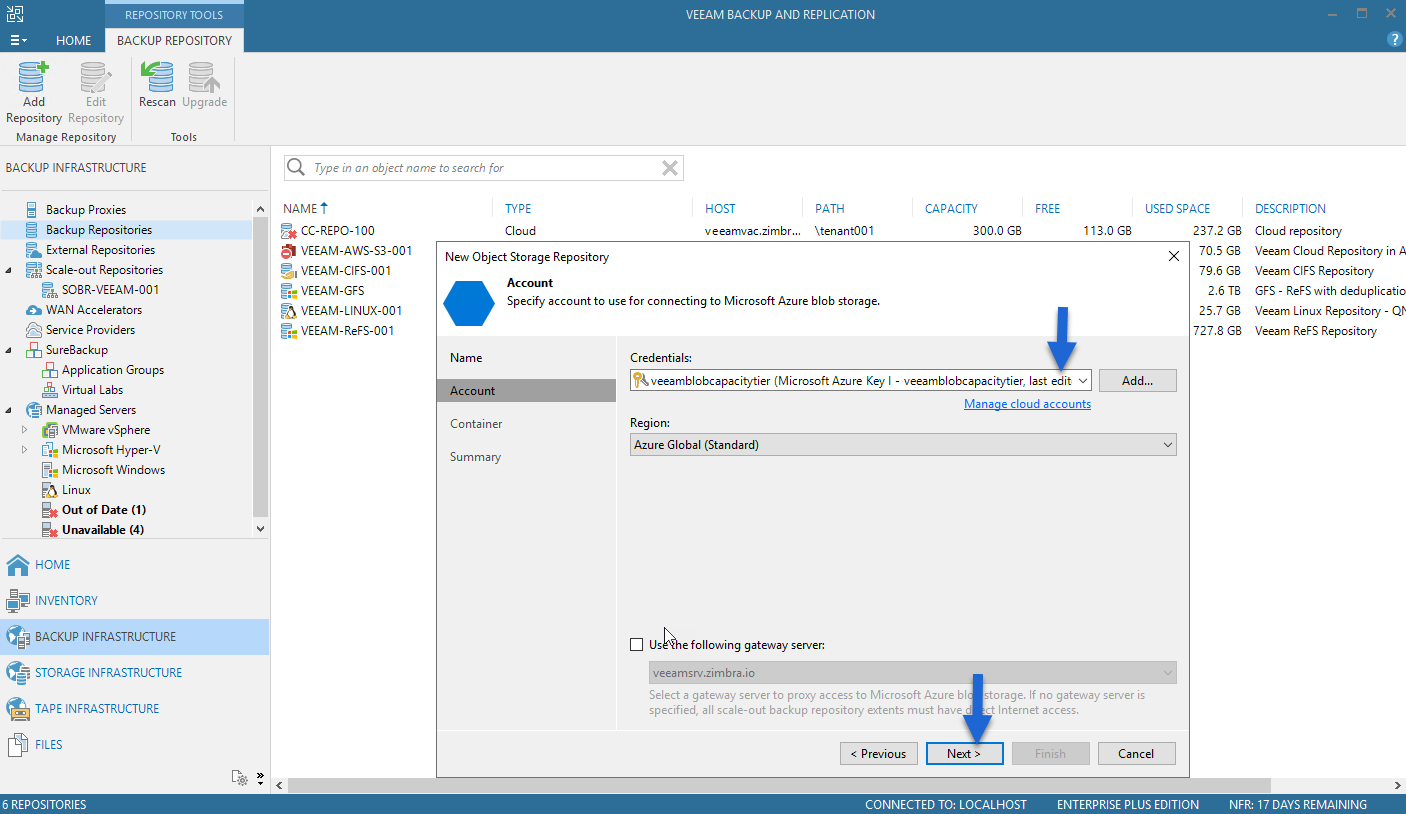The image size is (1406, 814).
Task: Select External Repositories in the tree
Action: coord(100,250)
